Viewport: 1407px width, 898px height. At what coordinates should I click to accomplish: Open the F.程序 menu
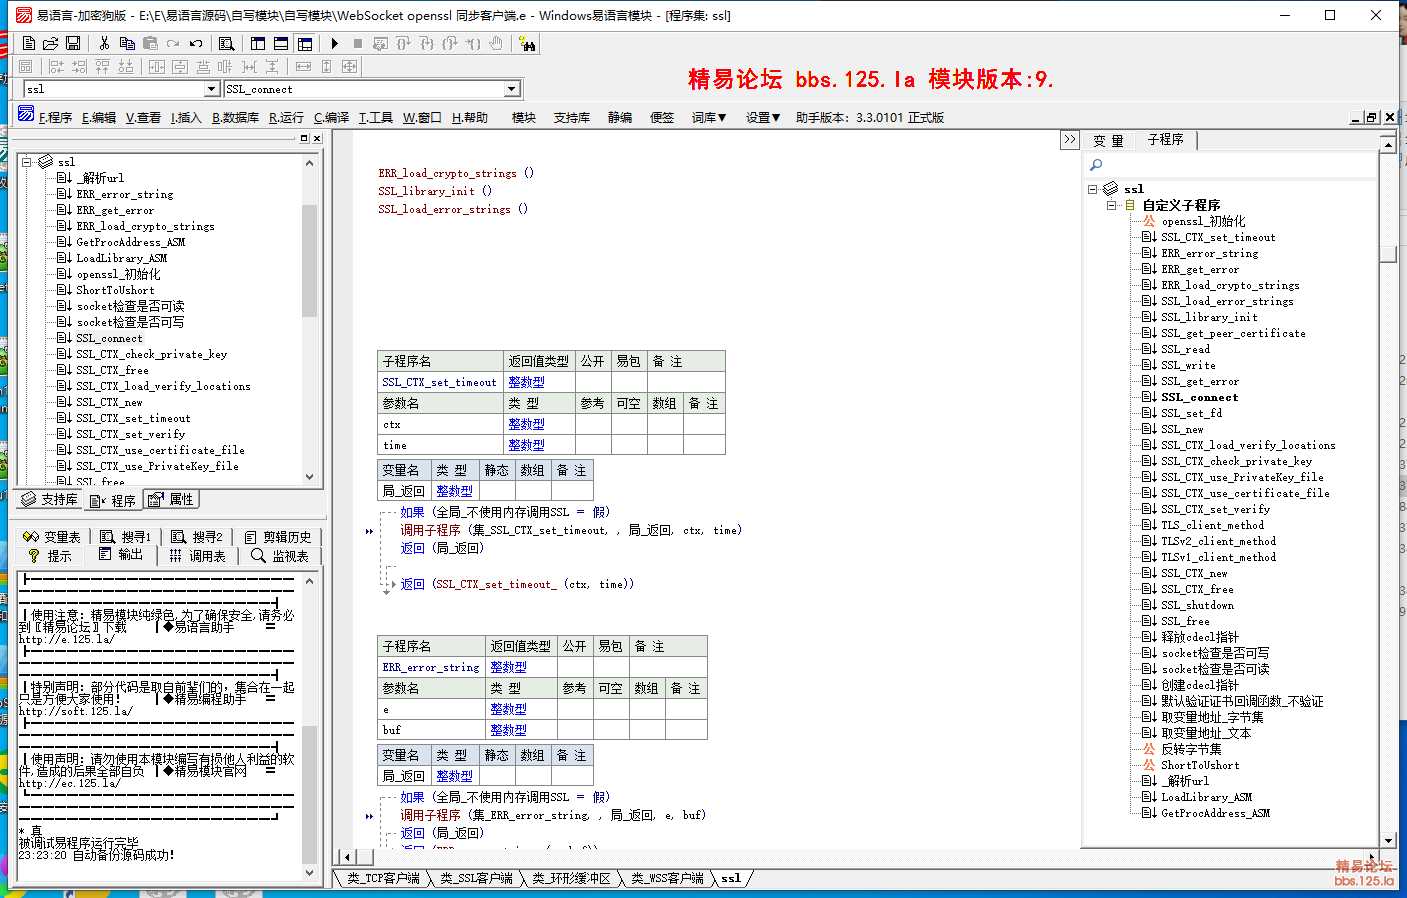click(x=55, y=117)
